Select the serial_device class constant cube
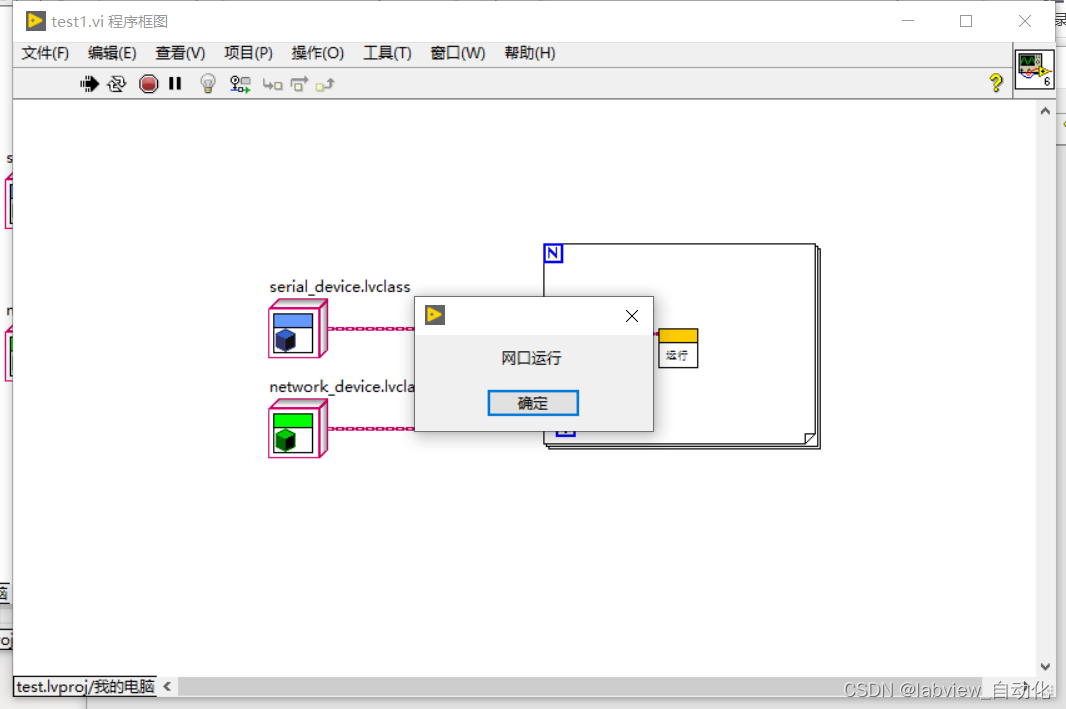1066x709 pixels. 298,329
